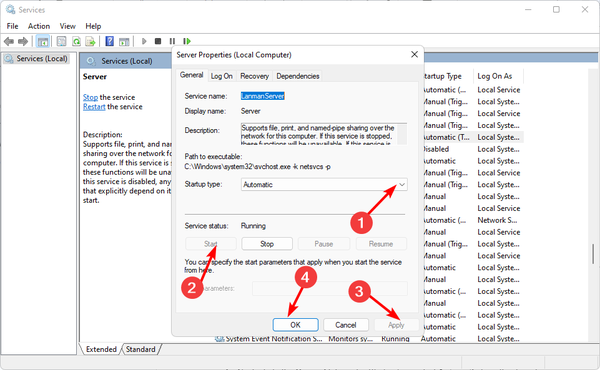This screenshot has width=600, height=370.
Task: Click the Disabled startup type cell
Action: point(436,149)
